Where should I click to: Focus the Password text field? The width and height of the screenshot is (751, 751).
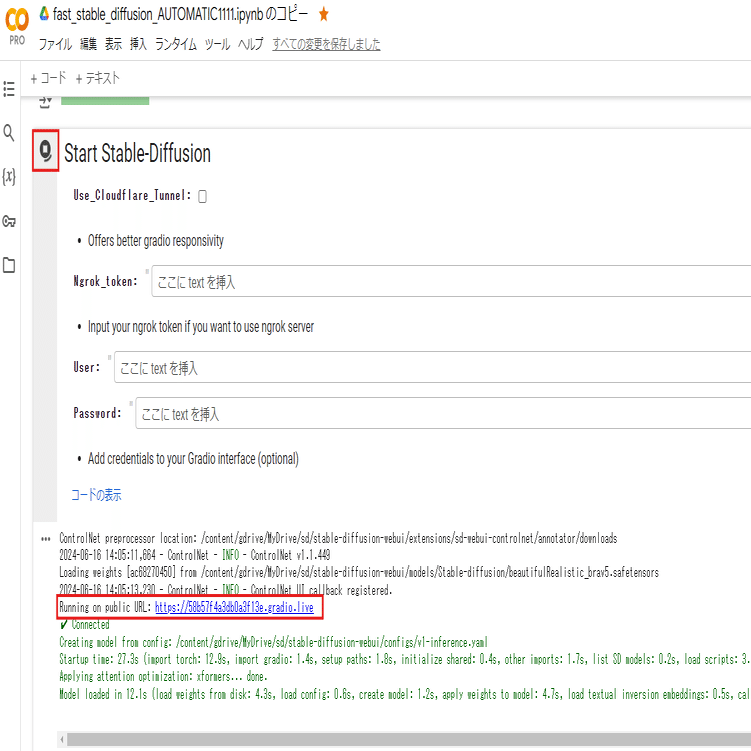(443, 413)
